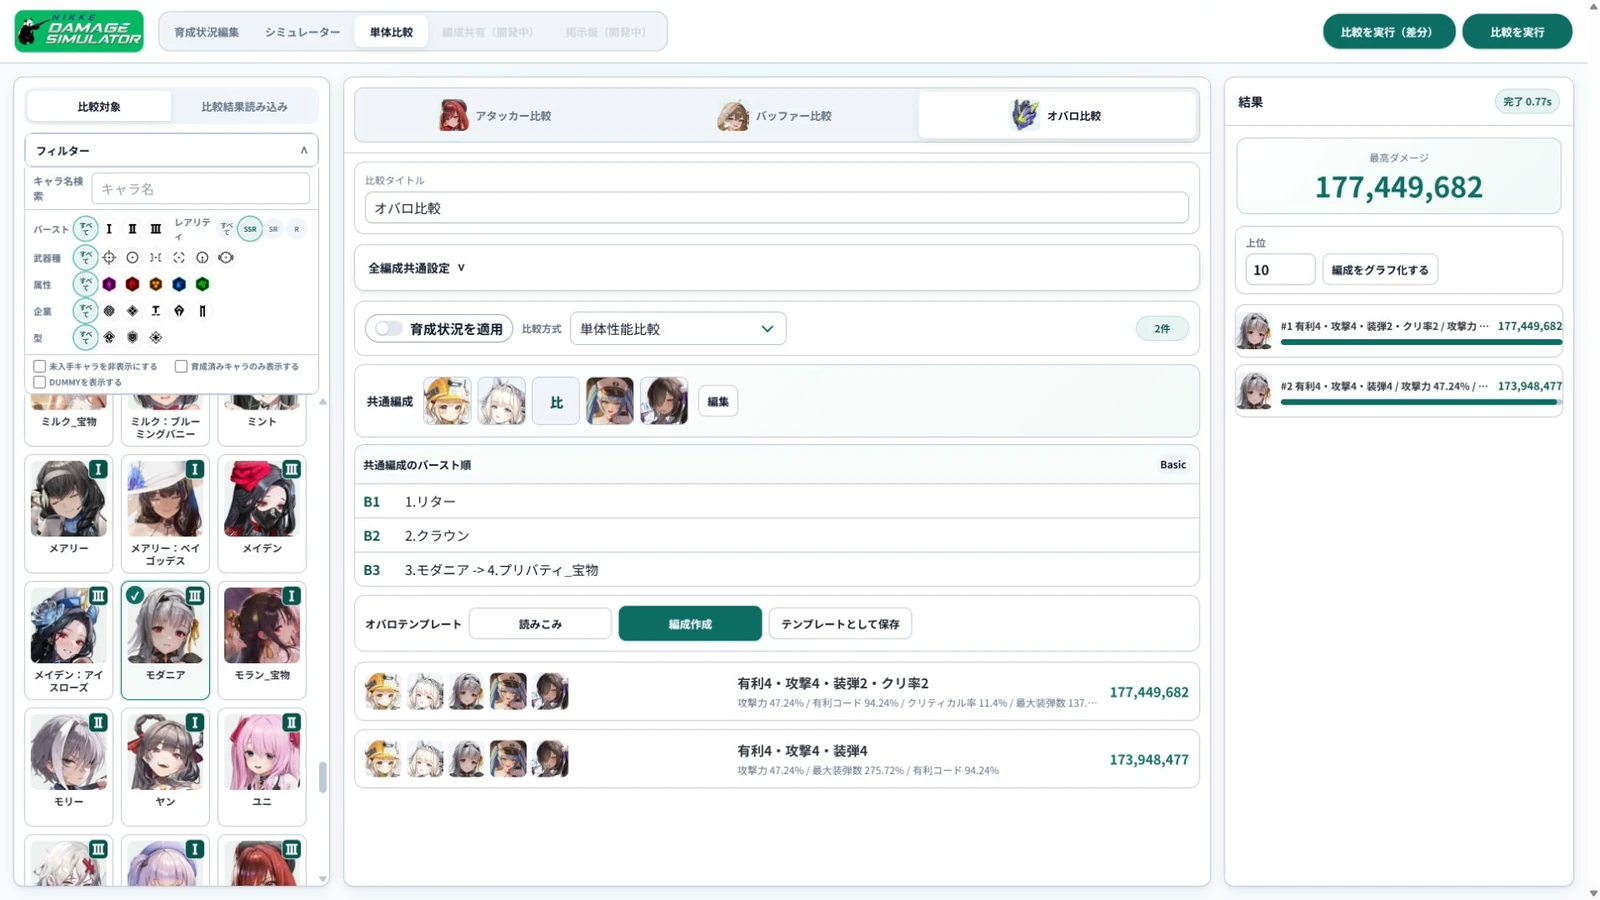Image resolution: width=1600 pixels, height=900 pixels.
Task: Select the shield defender type icon
Action: 132,337
